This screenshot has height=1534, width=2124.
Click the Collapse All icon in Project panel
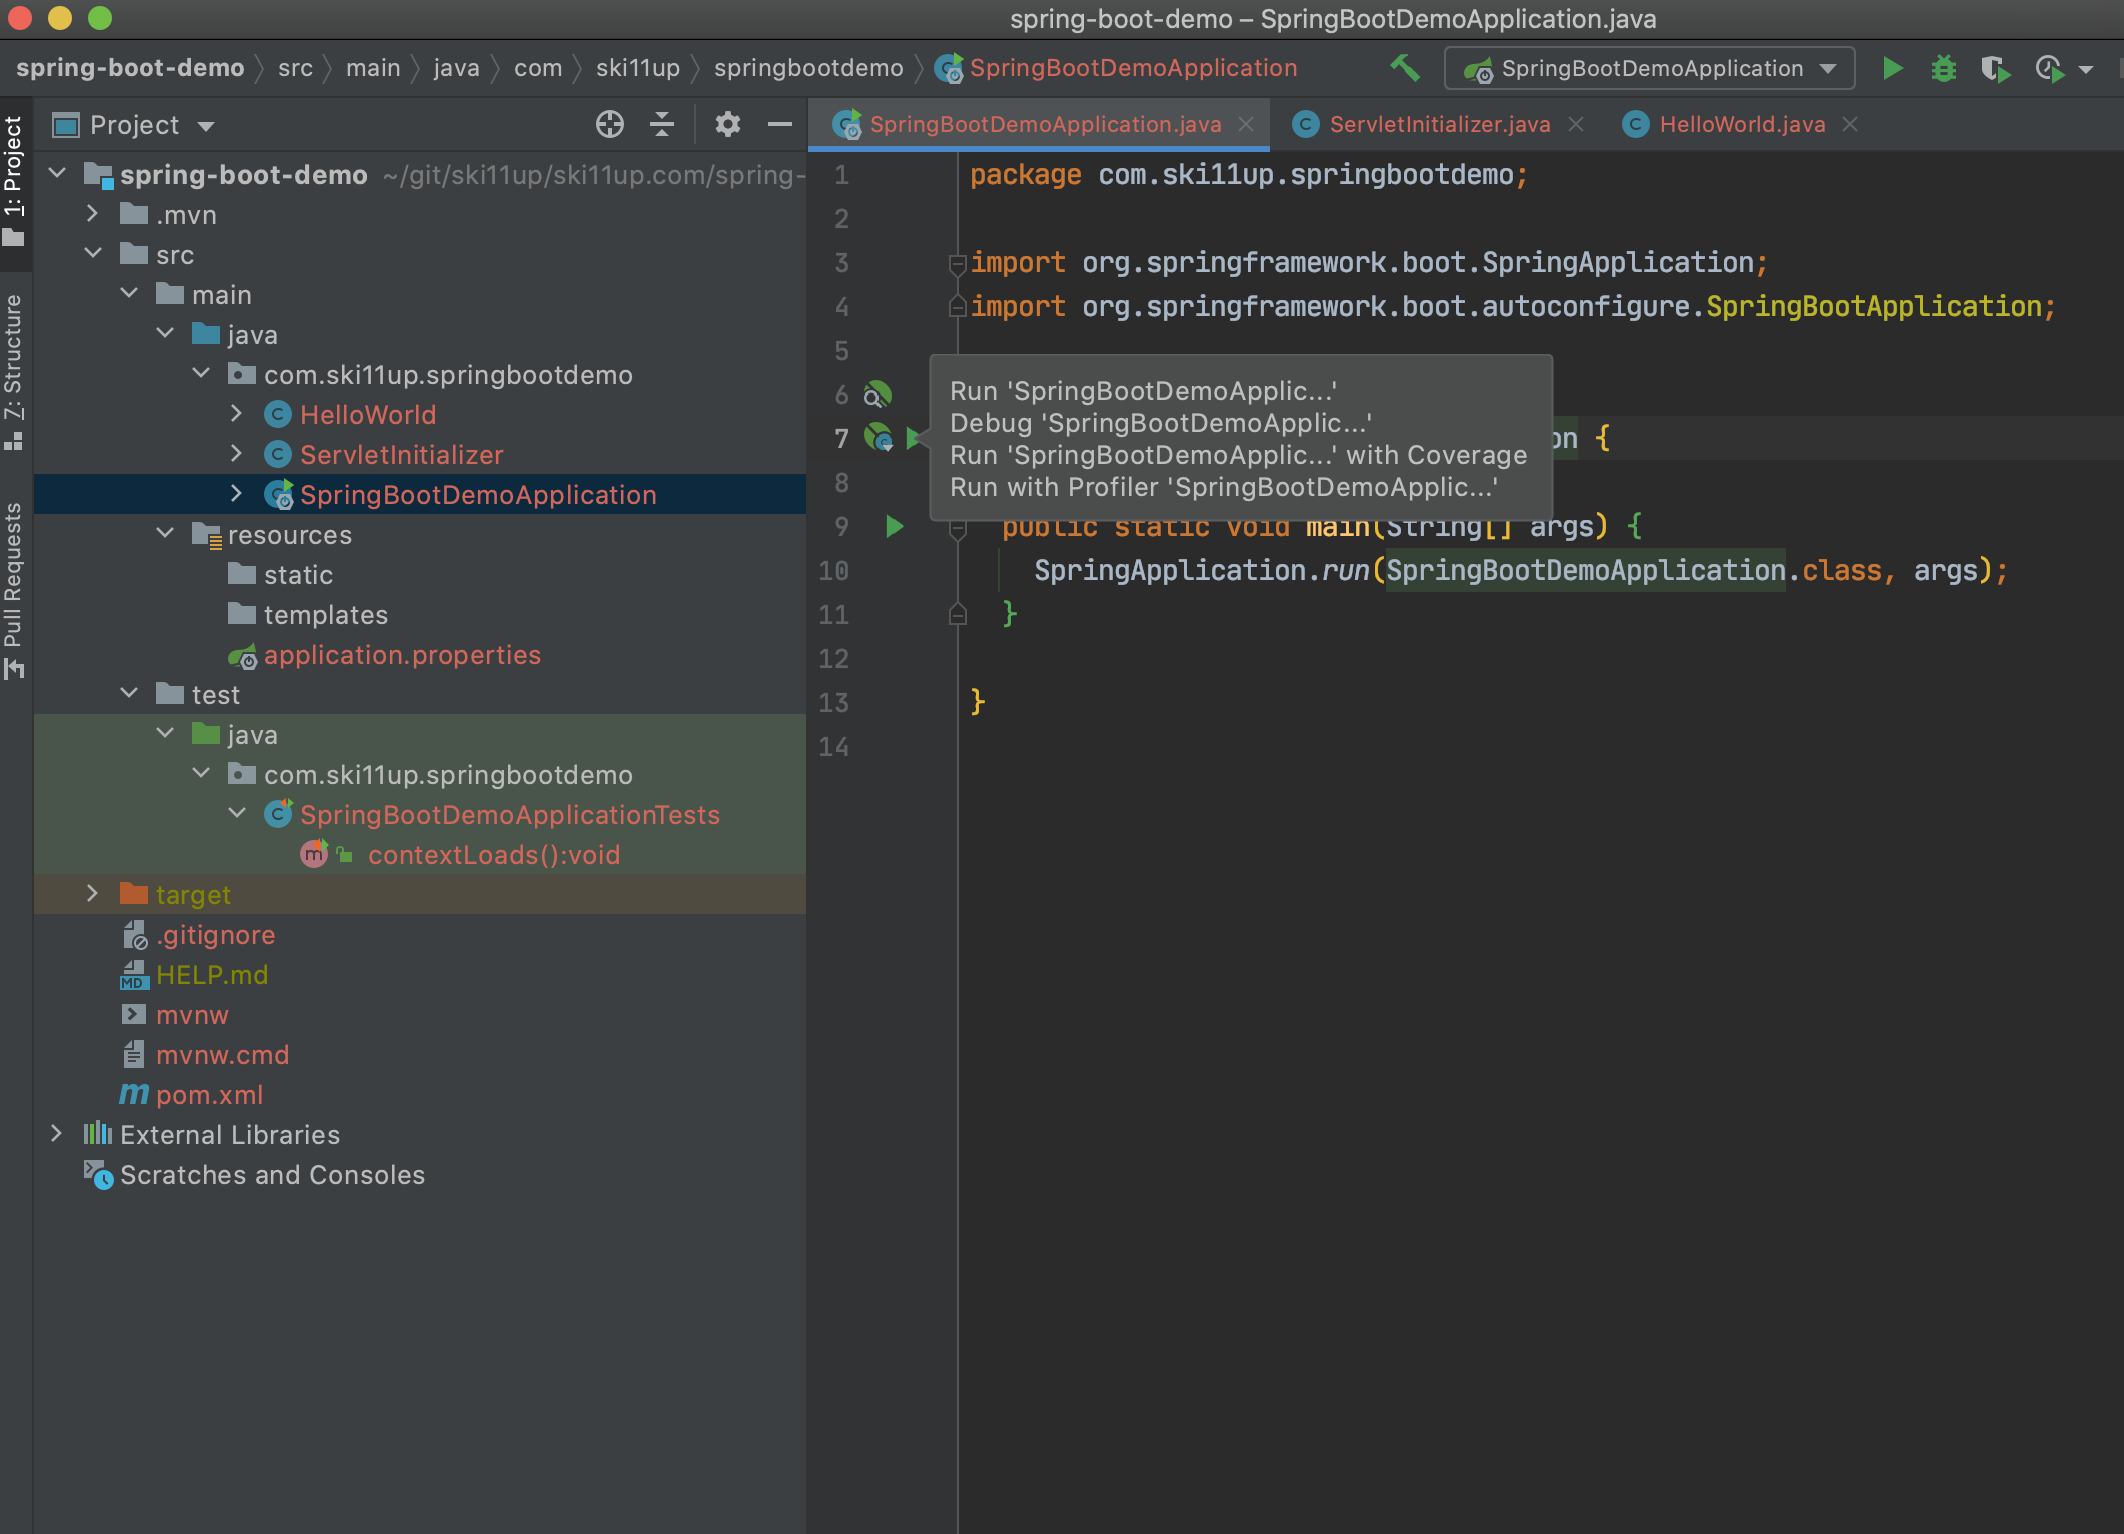pos(662,124)
